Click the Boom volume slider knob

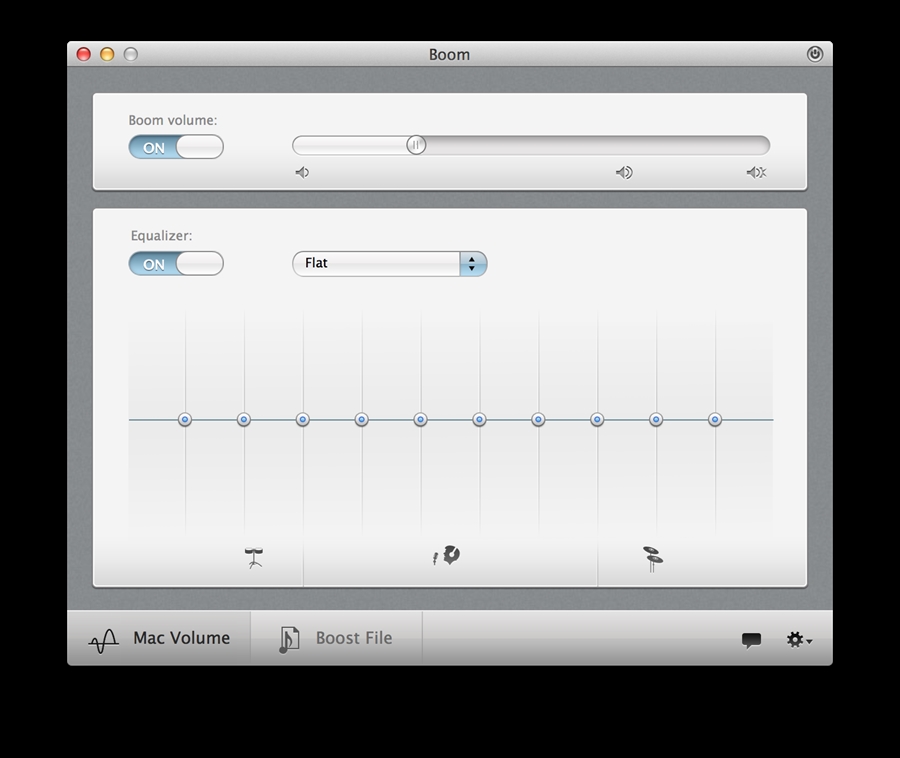pos(416,145)
